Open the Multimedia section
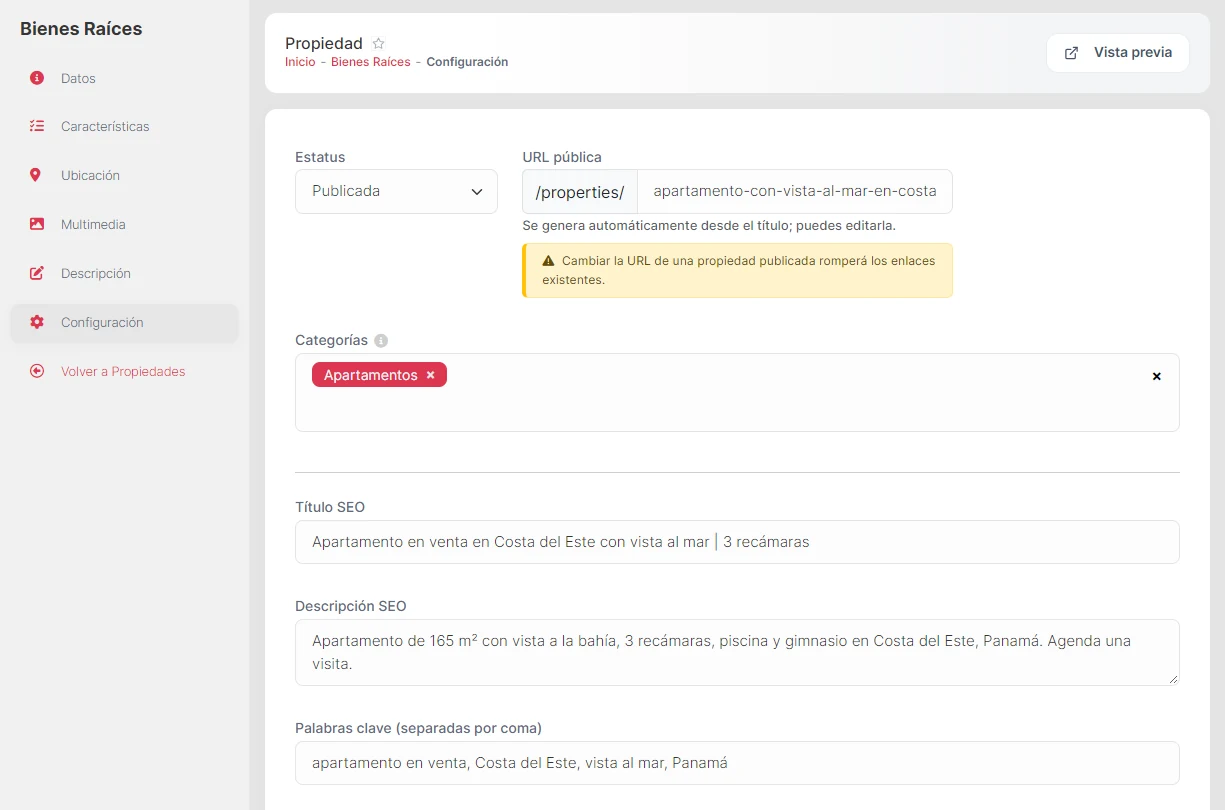1225x810 pixels. point(124,224)
